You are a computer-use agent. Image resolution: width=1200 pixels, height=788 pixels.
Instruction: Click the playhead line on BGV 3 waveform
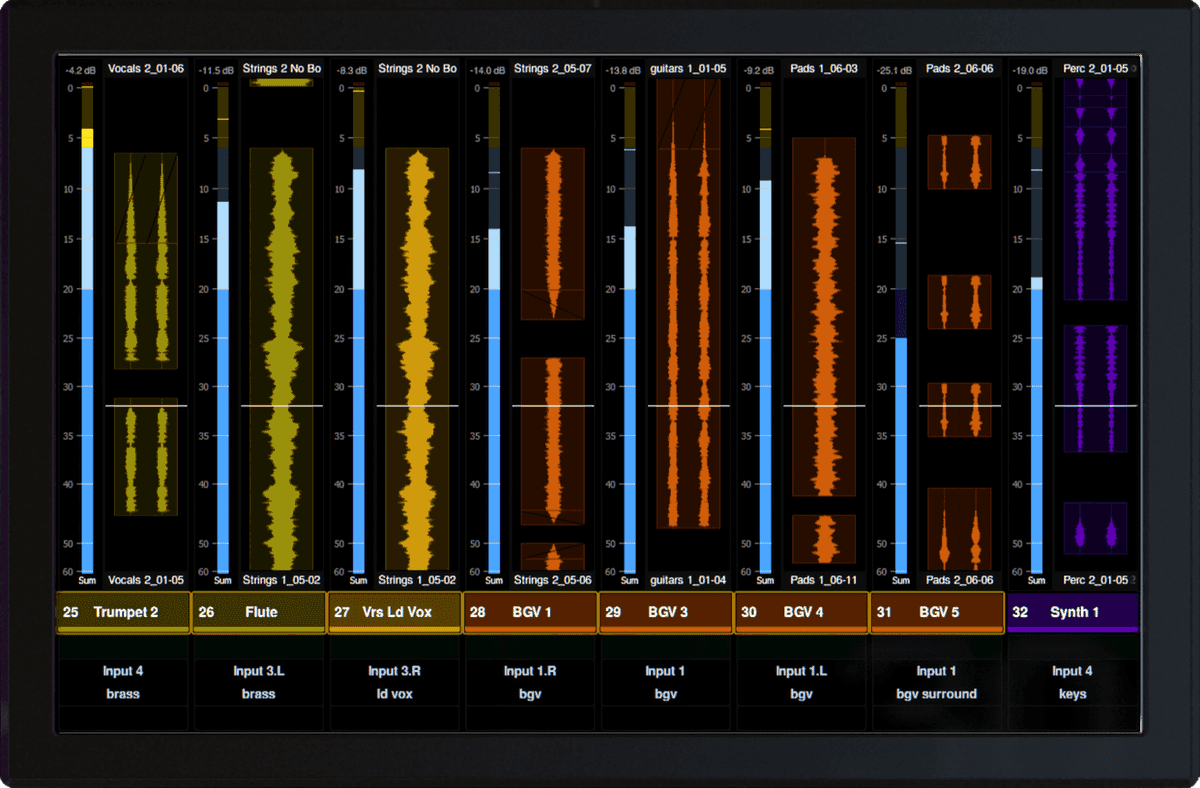pos(688,406)
